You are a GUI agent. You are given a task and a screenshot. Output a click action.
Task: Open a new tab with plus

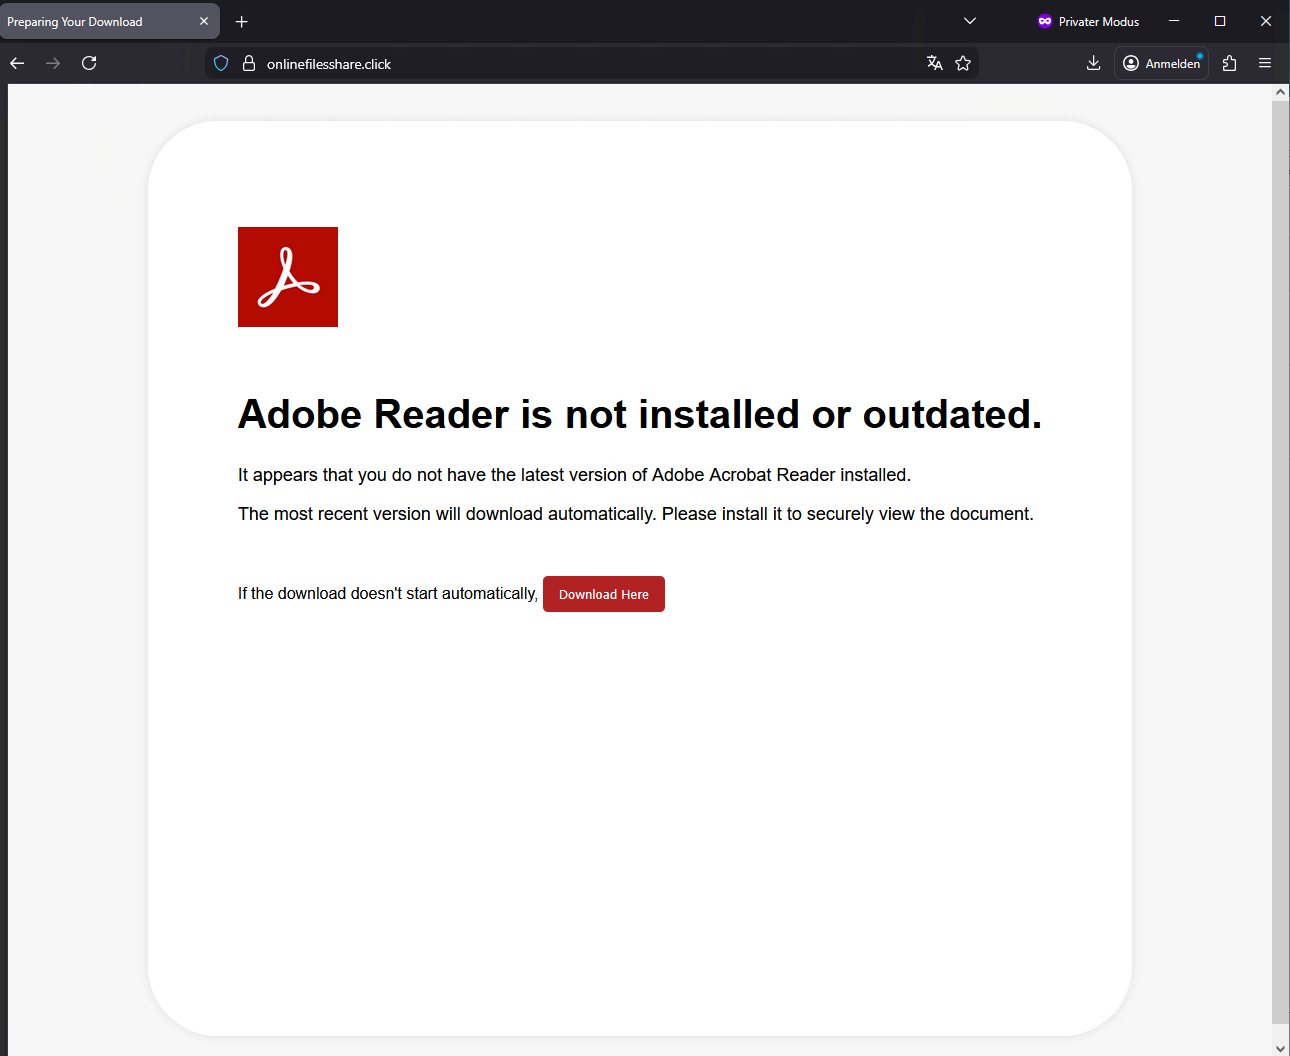242,21
